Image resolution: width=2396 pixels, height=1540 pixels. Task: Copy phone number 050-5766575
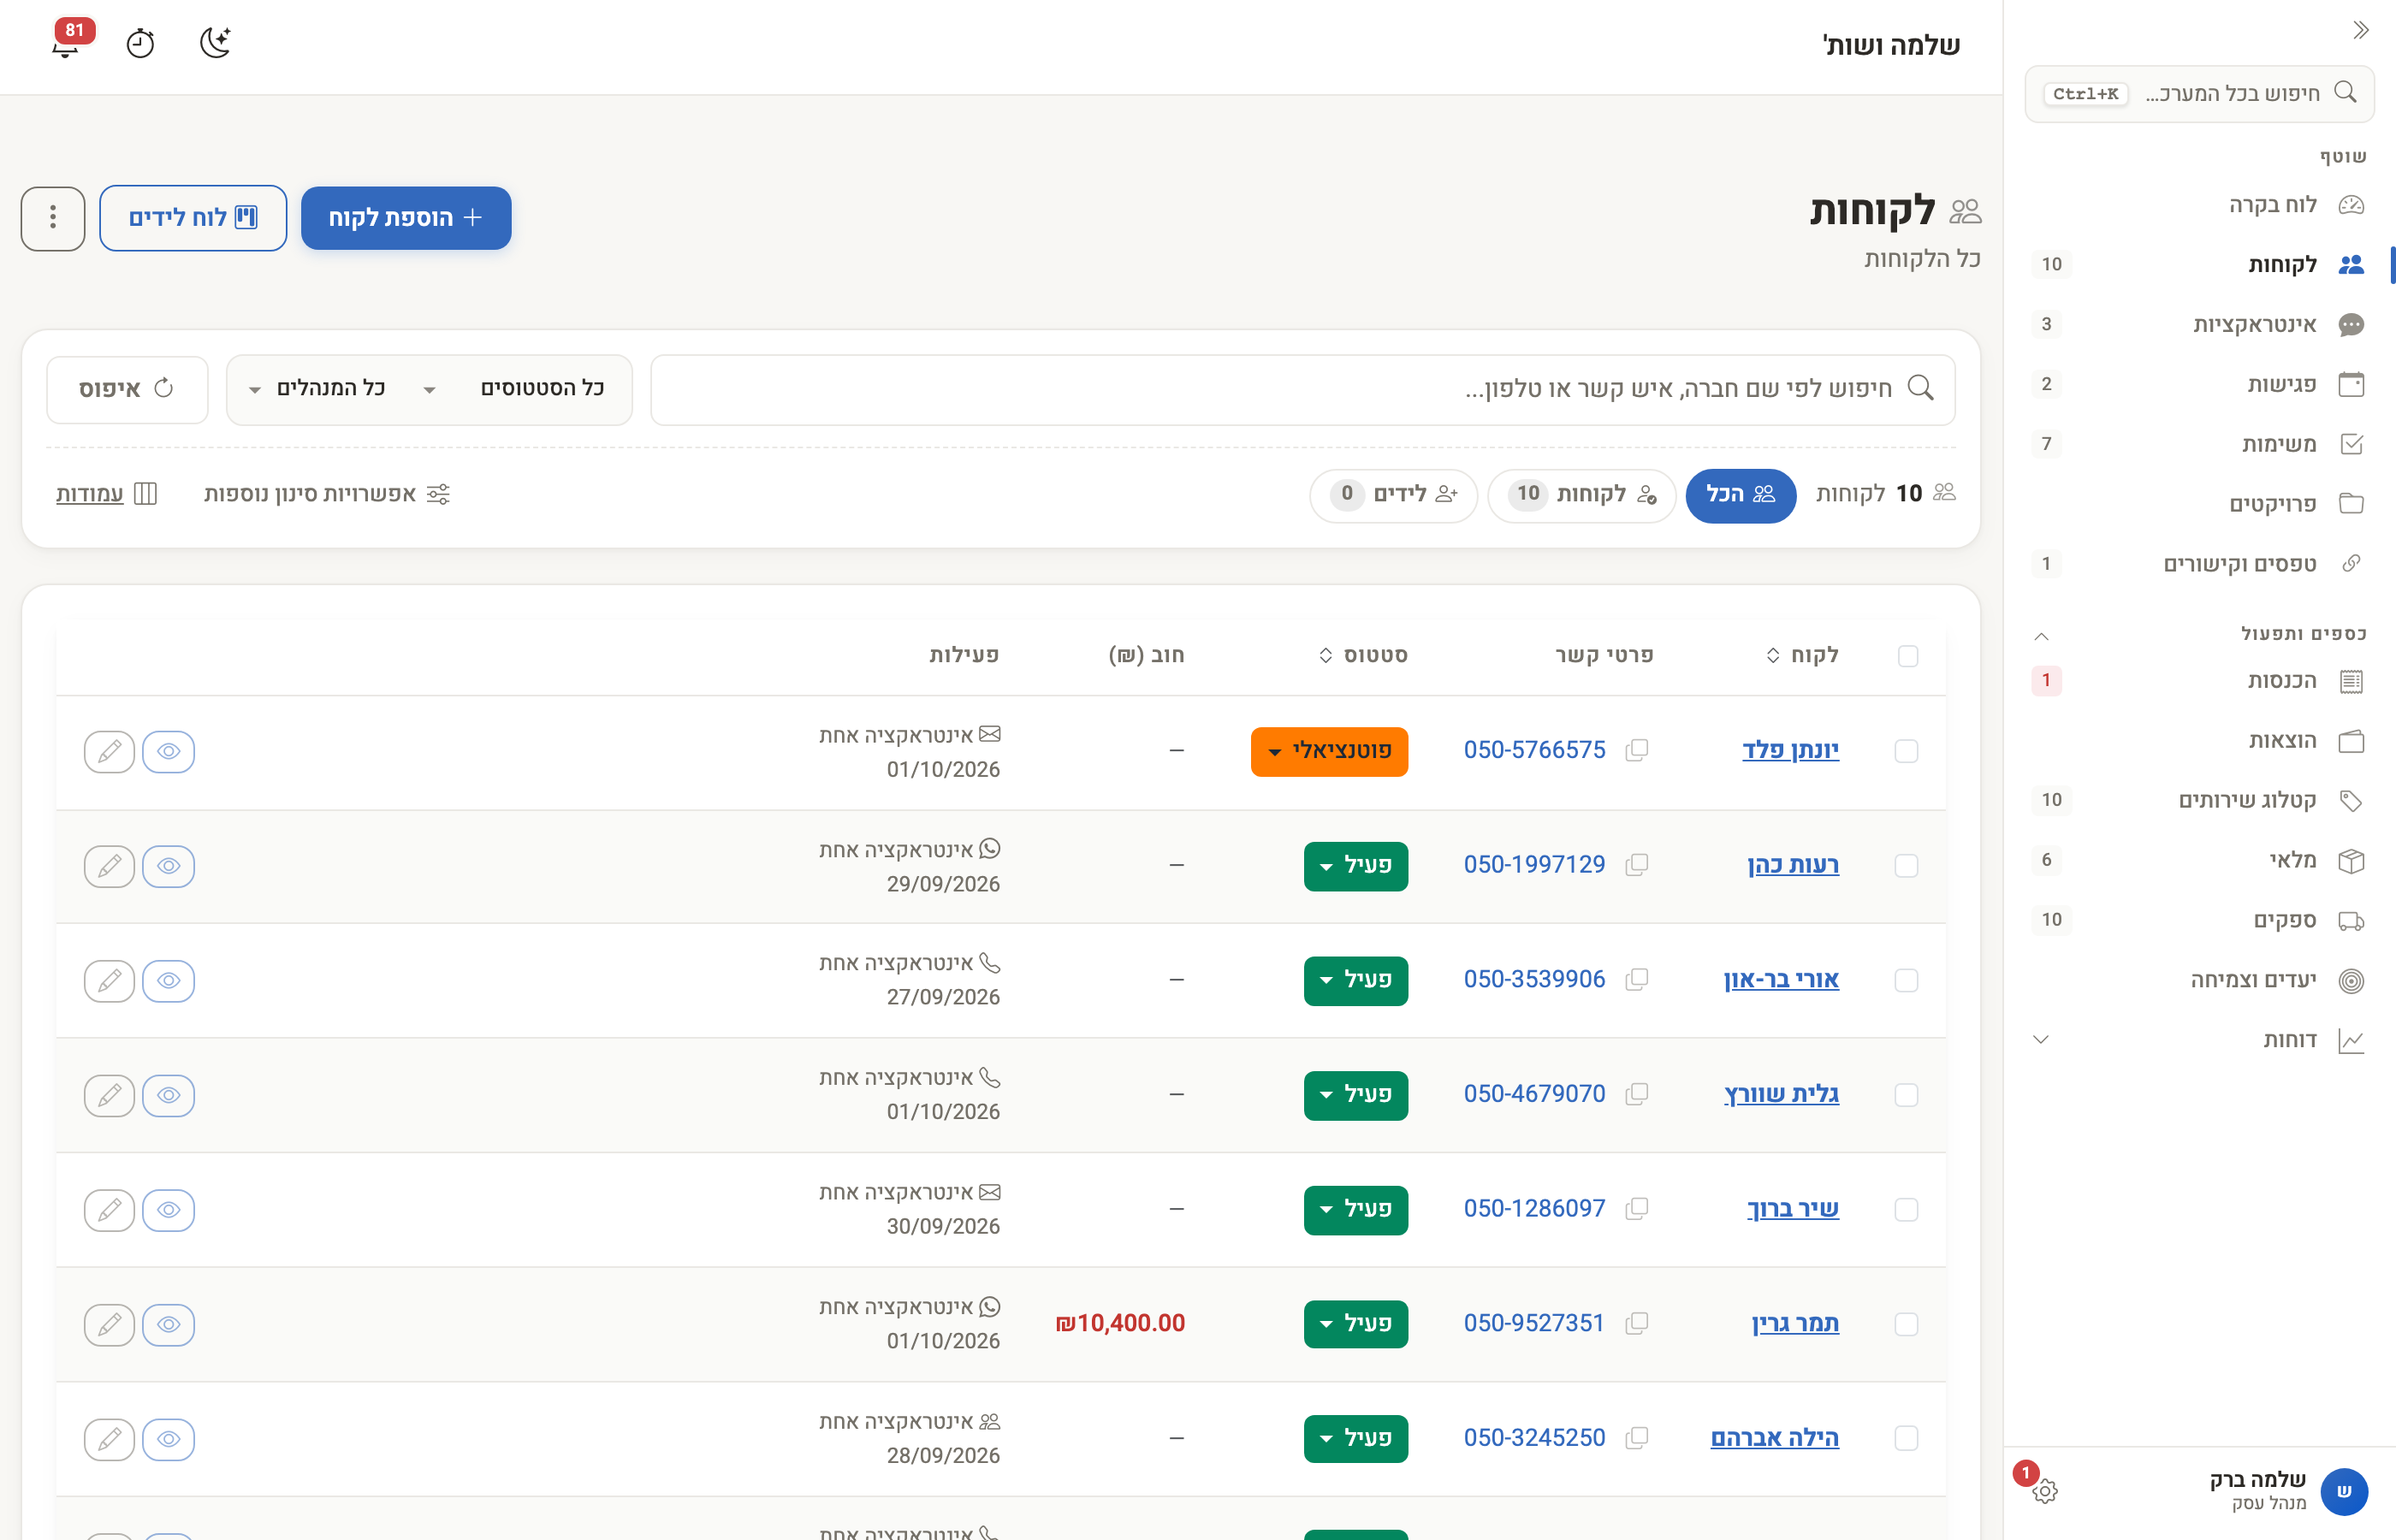[1637, 750]
